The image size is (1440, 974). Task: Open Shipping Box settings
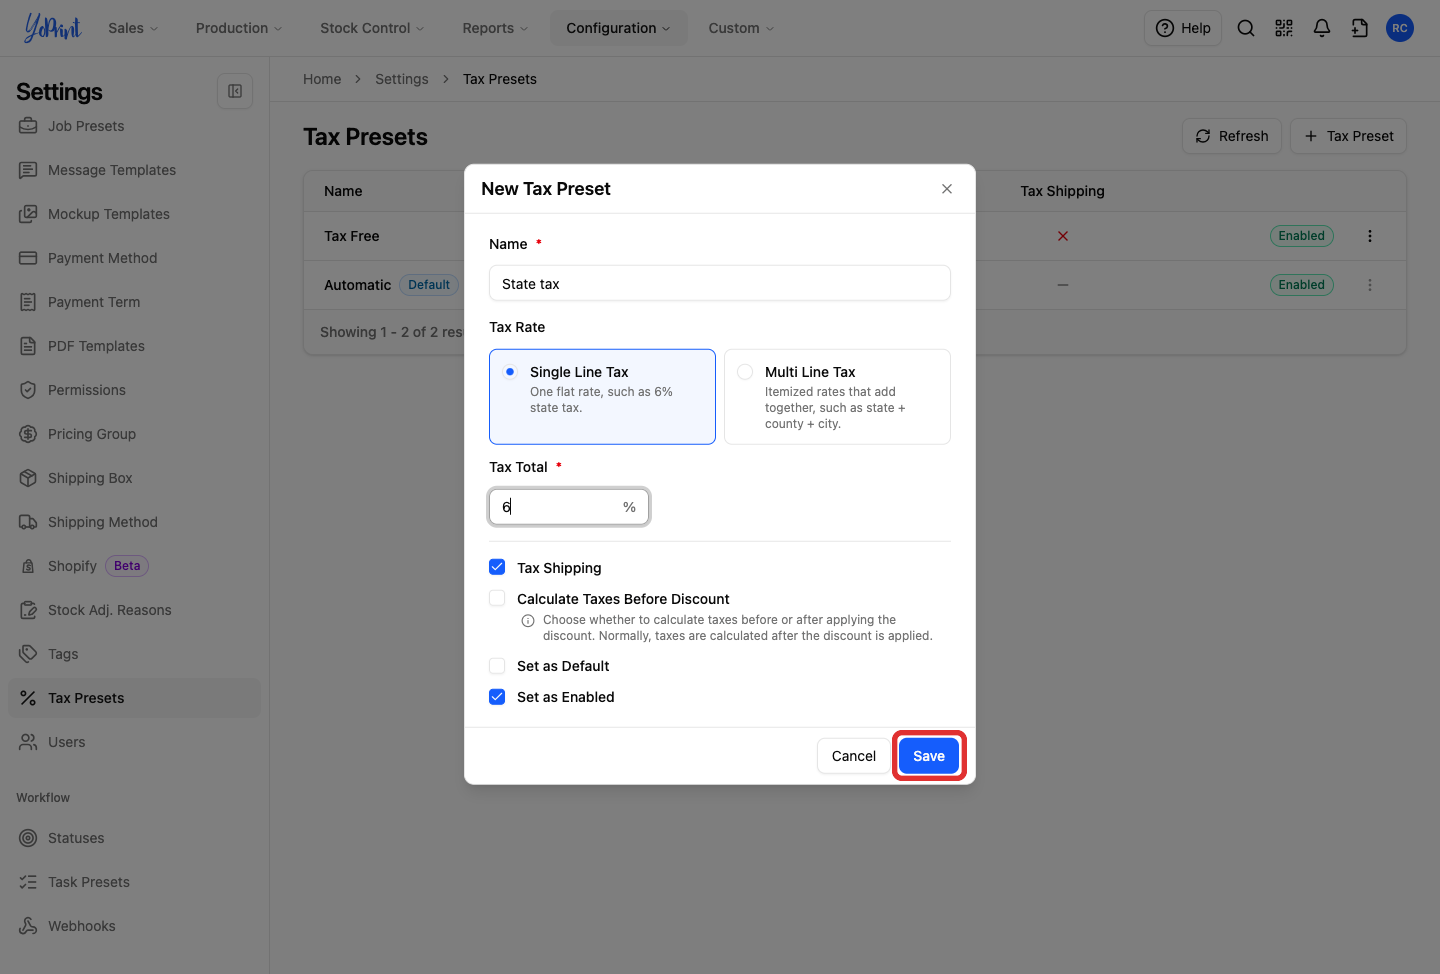coord(134,478)
